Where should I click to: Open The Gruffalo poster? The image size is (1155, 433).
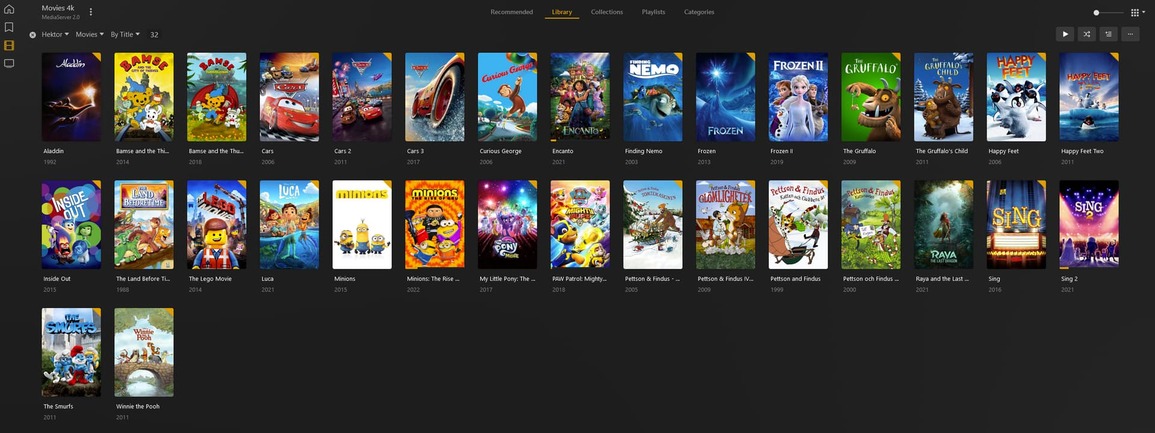871,96
